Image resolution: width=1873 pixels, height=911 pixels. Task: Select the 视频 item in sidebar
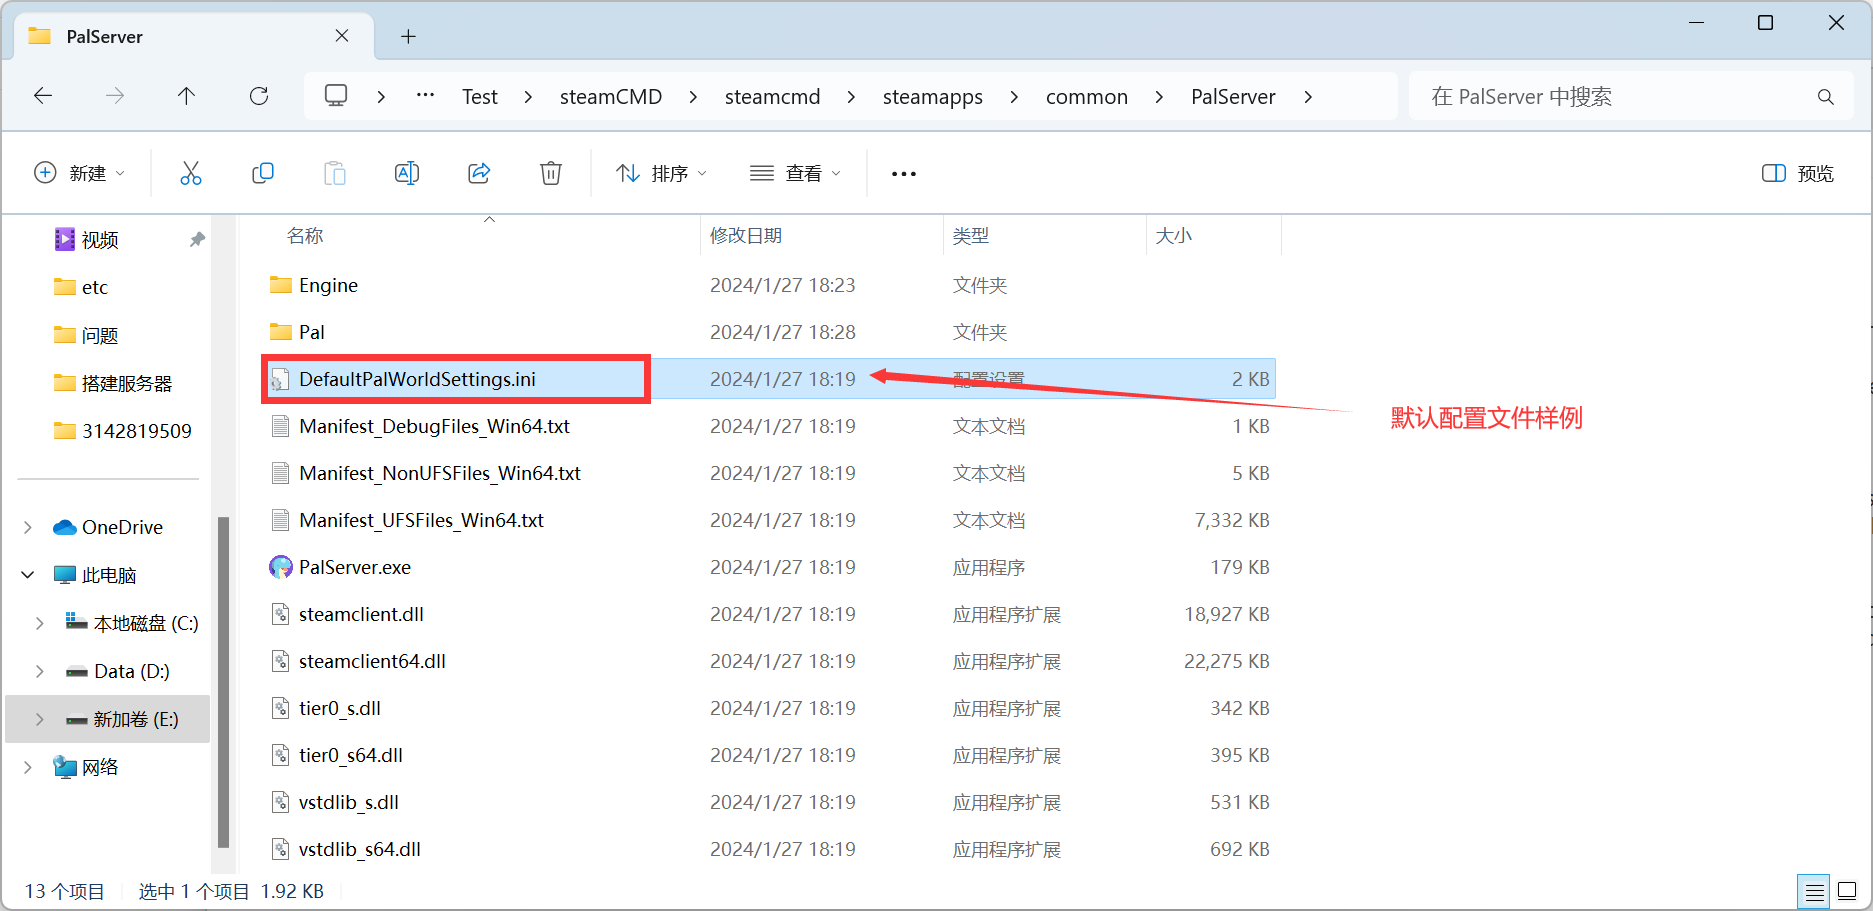[100, 239]
